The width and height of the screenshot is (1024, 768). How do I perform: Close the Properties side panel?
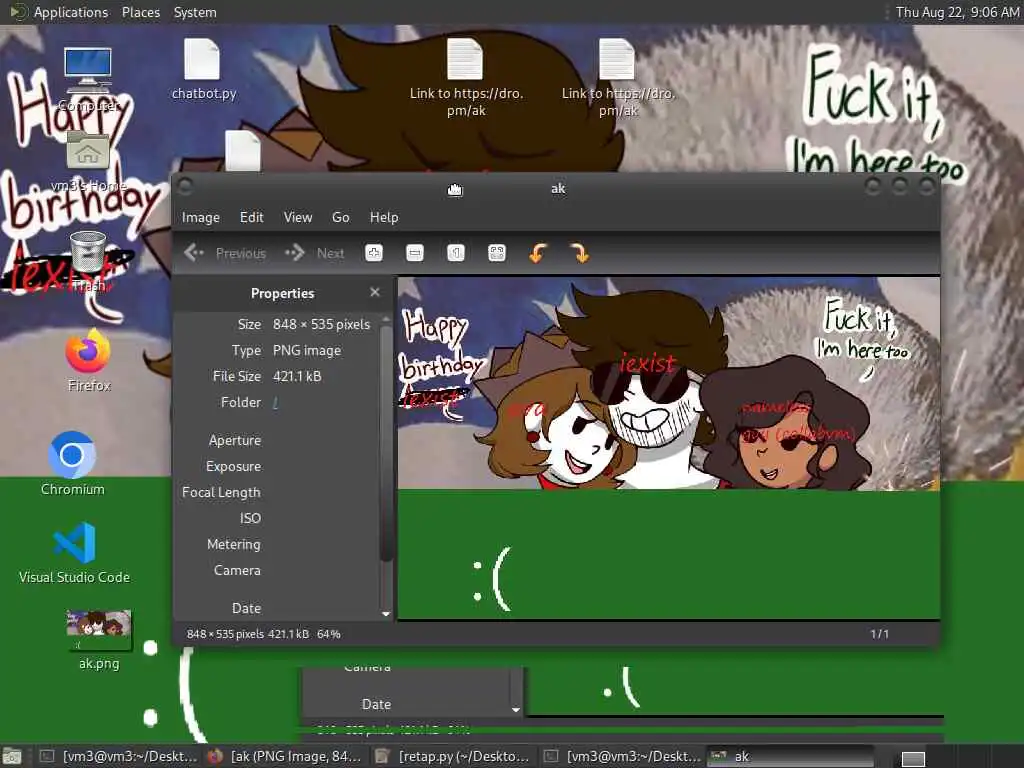pyautogui.click(x=375, y=292)
